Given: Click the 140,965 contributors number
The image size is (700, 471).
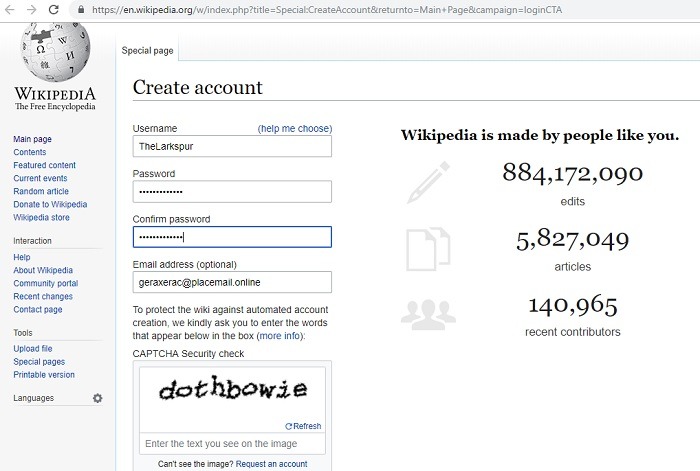Looking at the screenshot, I should [572, 305].
